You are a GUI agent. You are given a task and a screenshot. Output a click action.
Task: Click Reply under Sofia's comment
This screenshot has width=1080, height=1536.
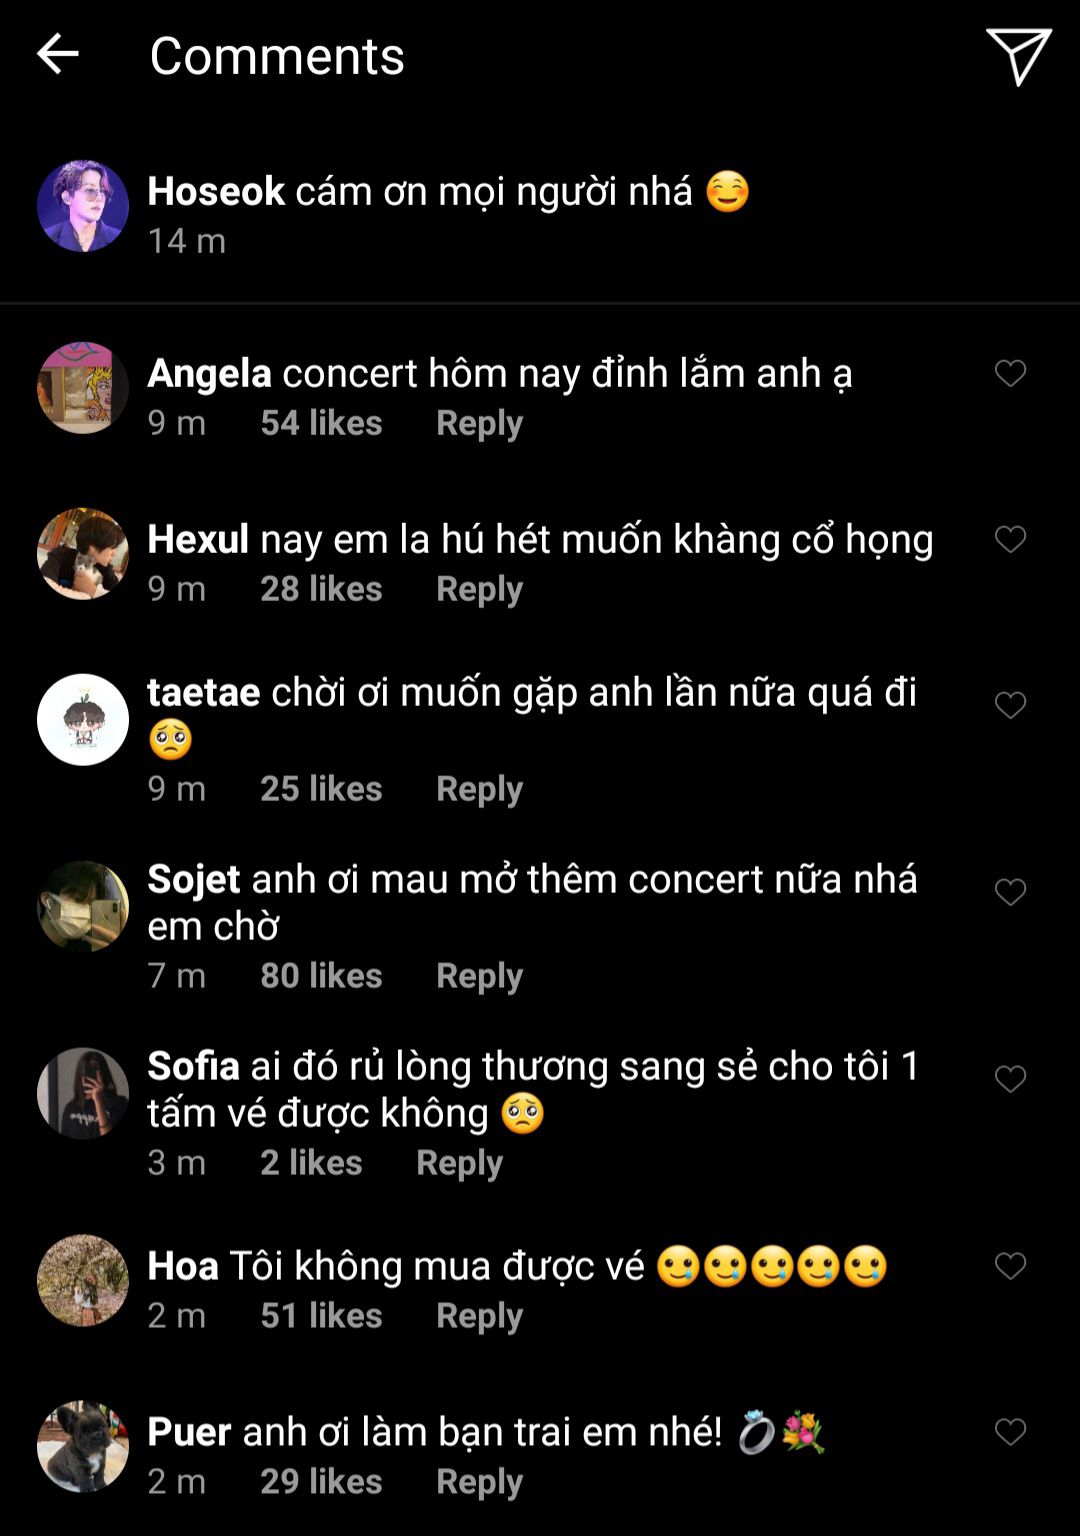click(x=459, y=1163)
